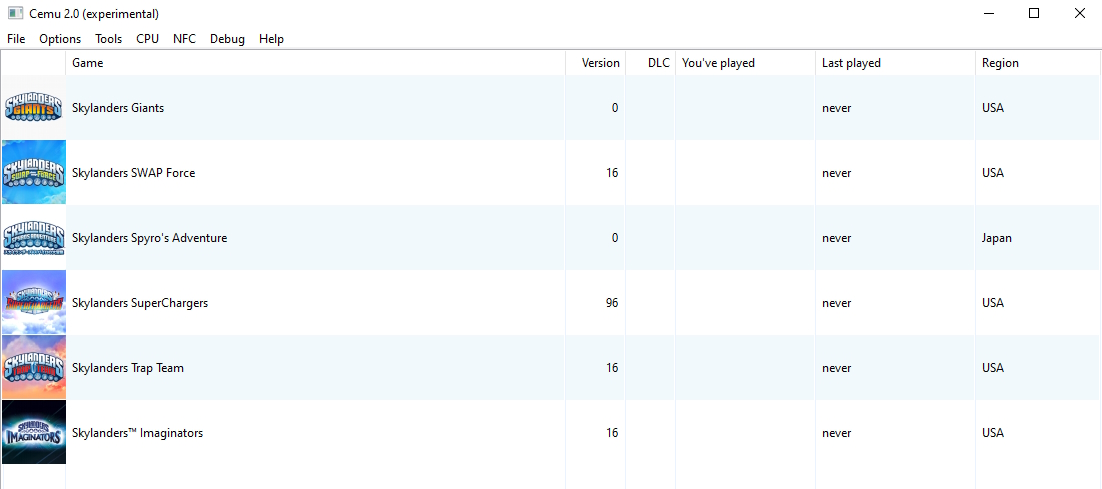
Task: Open the Debug menu
Action: [x=227, y=39]
